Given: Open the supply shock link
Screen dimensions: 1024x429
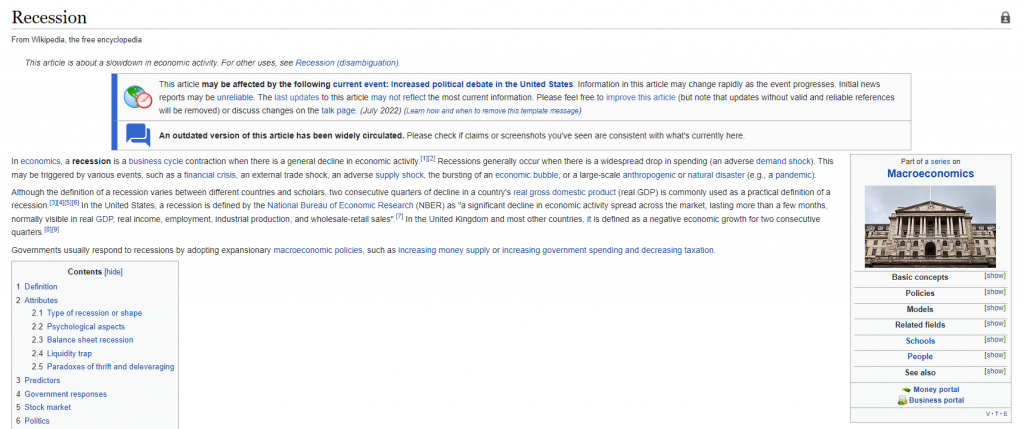Looking at the screenshot, I should [398, 175].
